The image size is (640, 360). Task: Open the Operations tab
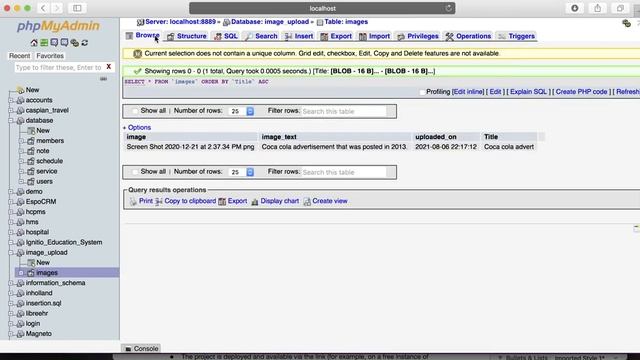(468, 36)
